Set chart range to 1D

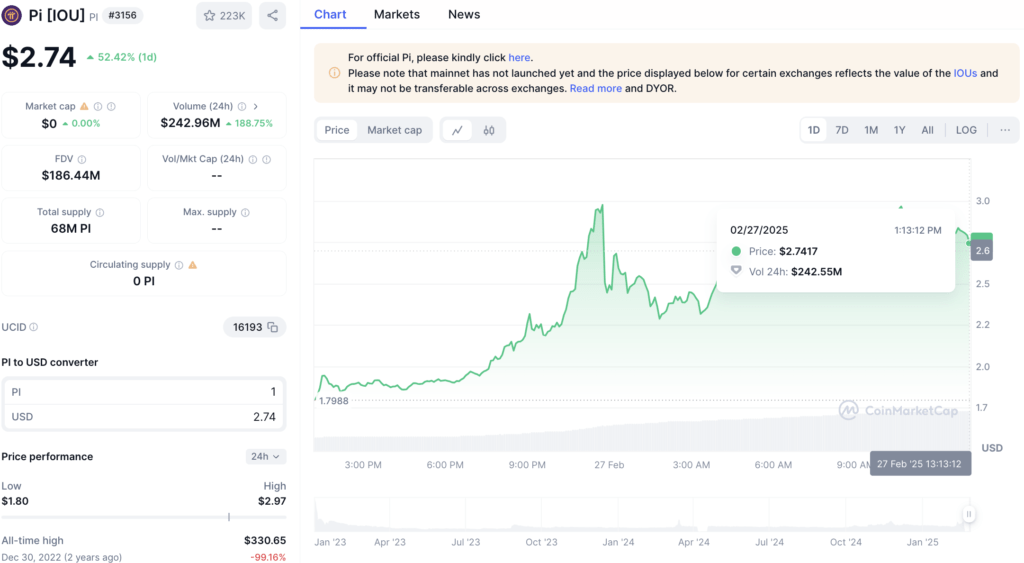(814, 130)
